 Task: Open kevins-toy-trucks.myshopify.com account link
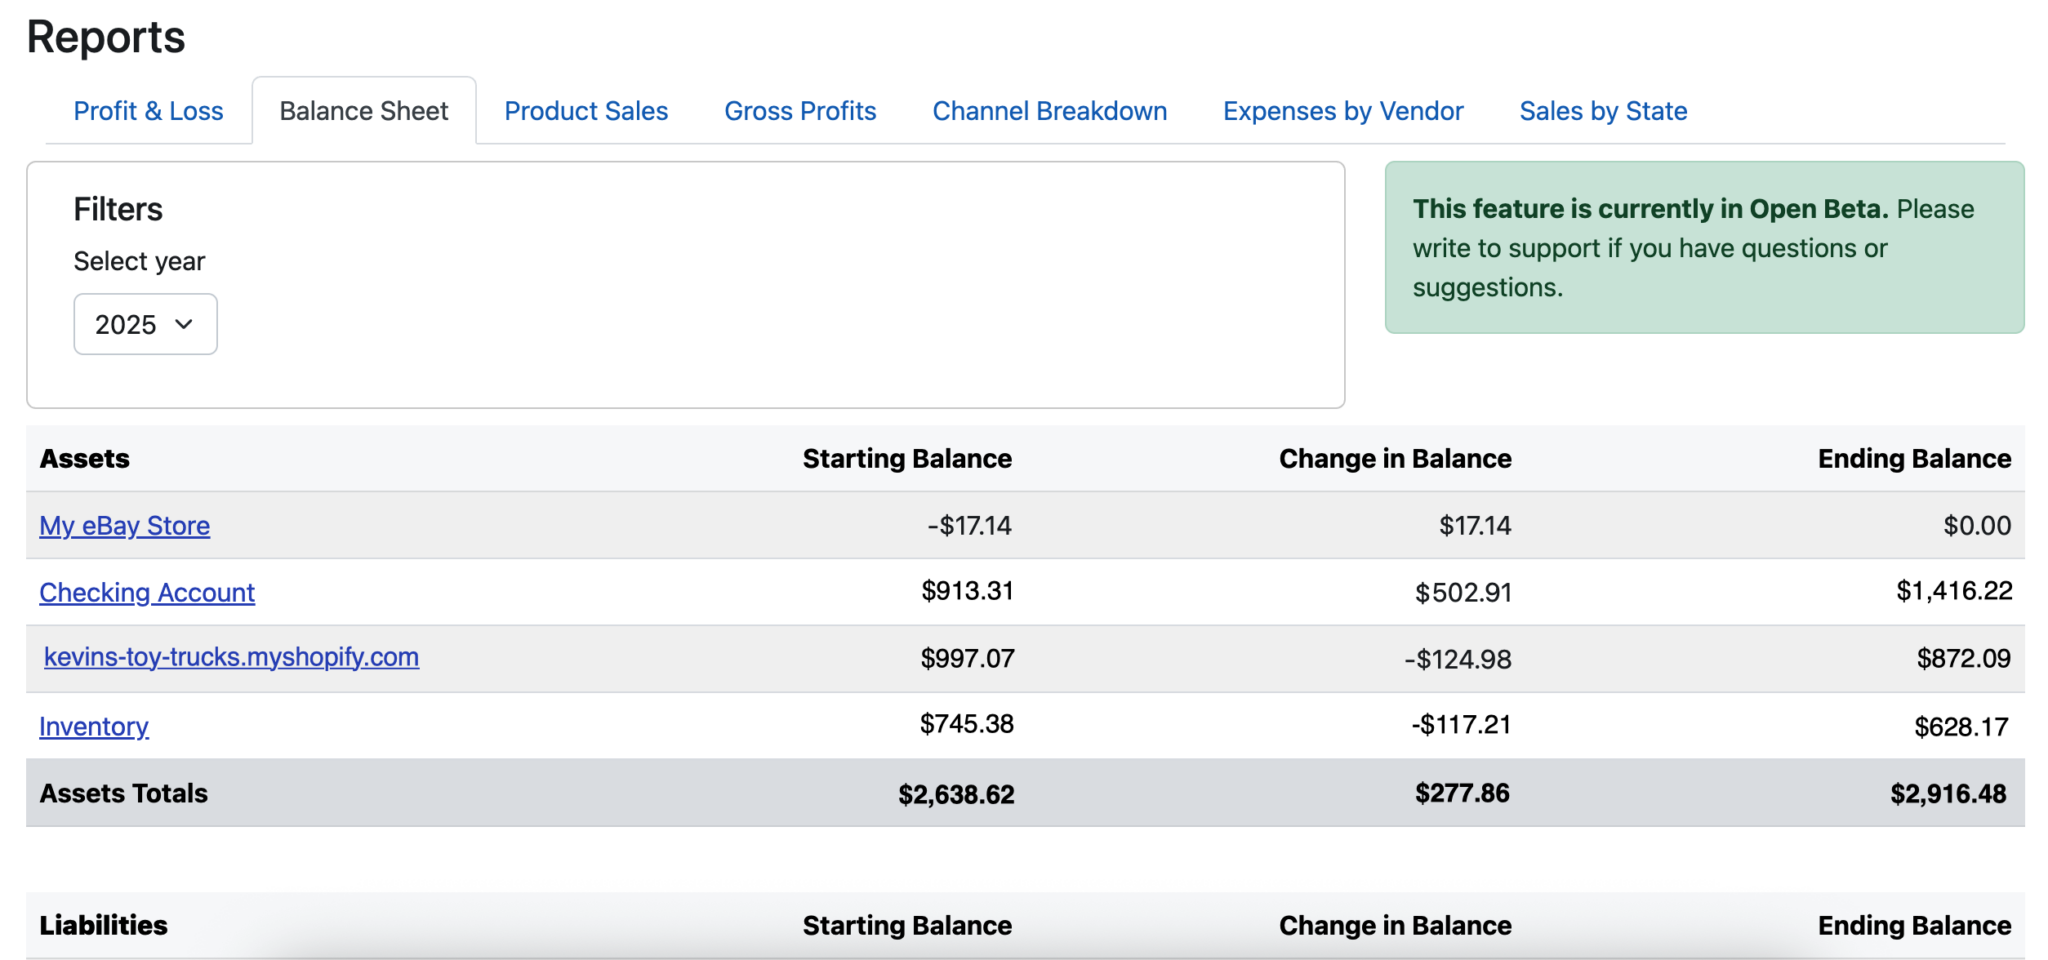pos(231,657)
